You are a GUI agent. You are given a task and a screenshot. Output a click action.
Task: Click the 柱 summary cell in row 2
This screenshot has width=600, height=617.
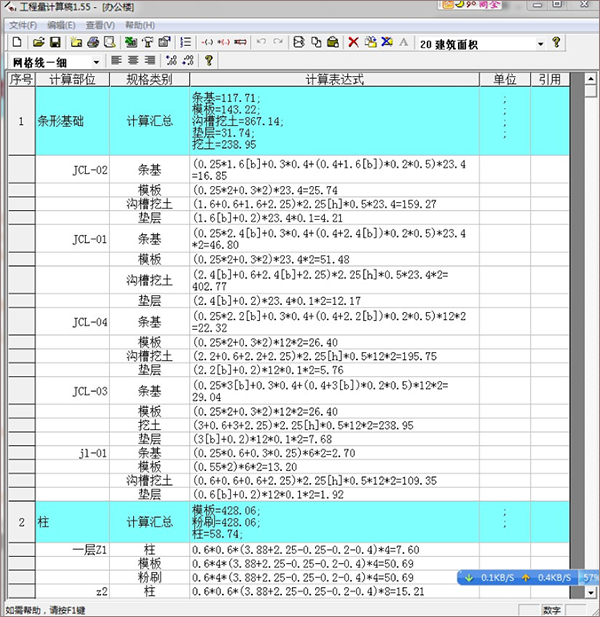[x=72, y=522]
